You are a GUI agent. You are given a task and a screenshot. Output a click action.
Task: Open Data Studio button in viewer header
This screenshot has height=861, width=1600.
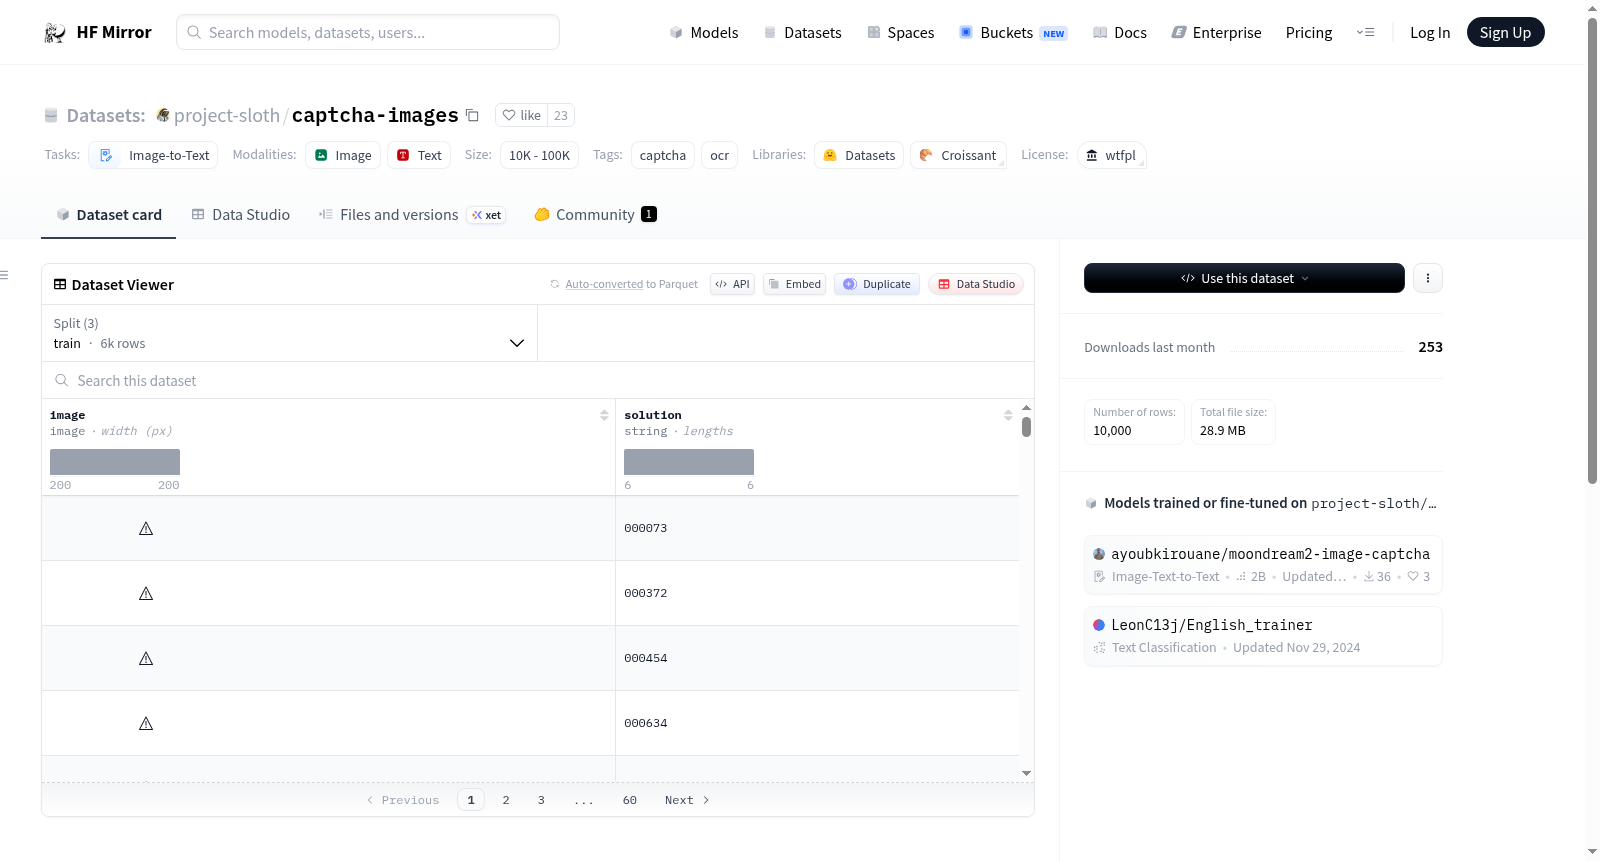[976, 284]
